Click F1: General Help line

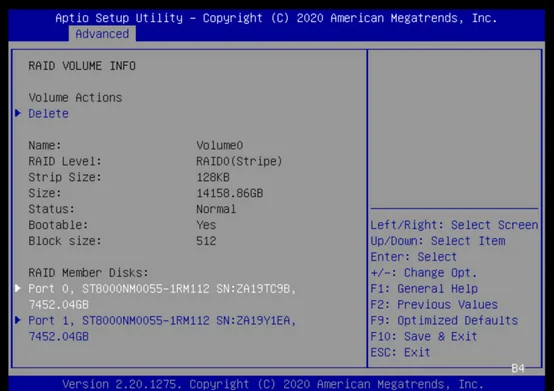click(424, 289)
